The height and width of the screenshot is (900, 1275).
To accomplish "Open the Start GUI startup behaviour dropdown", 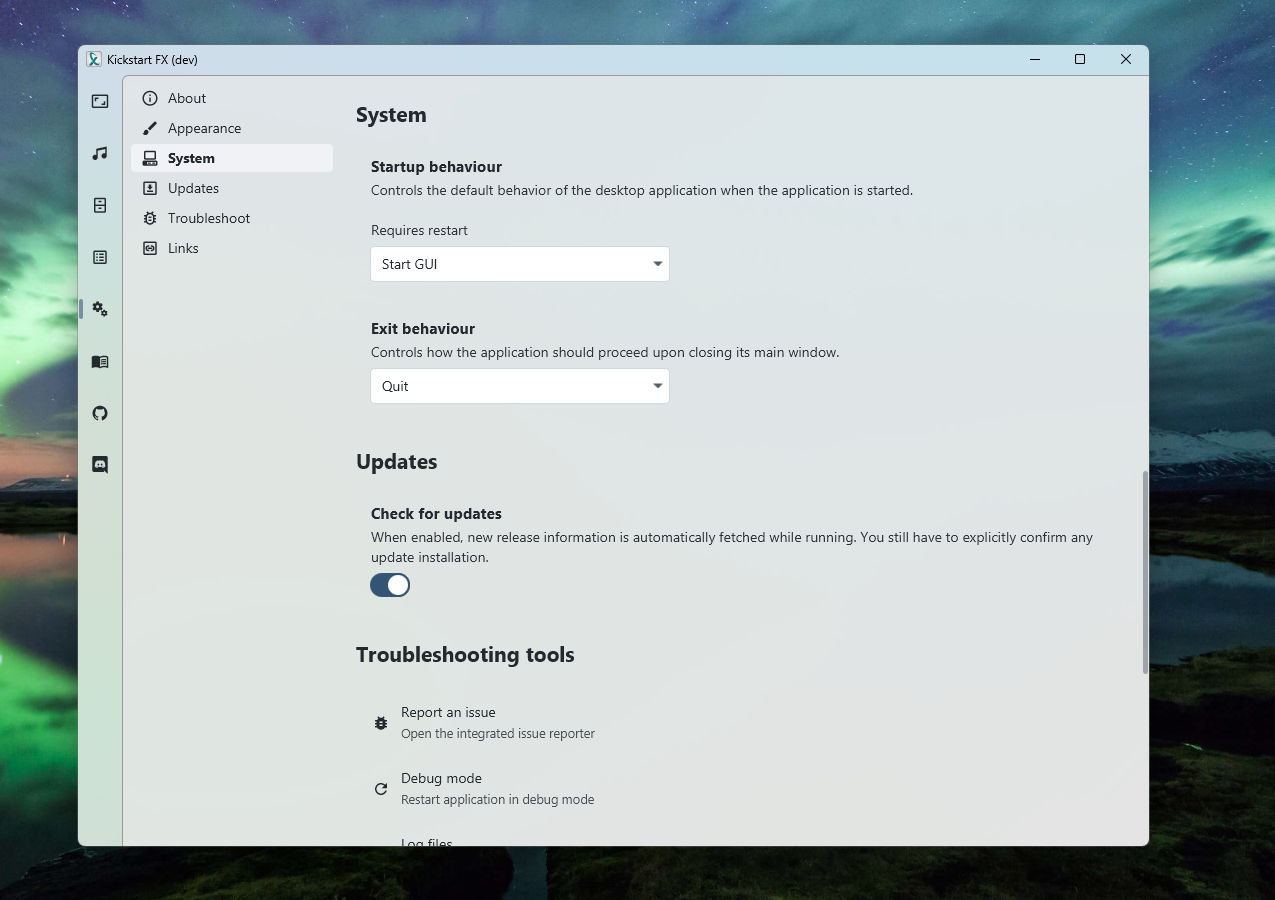I will pos(520,264).
